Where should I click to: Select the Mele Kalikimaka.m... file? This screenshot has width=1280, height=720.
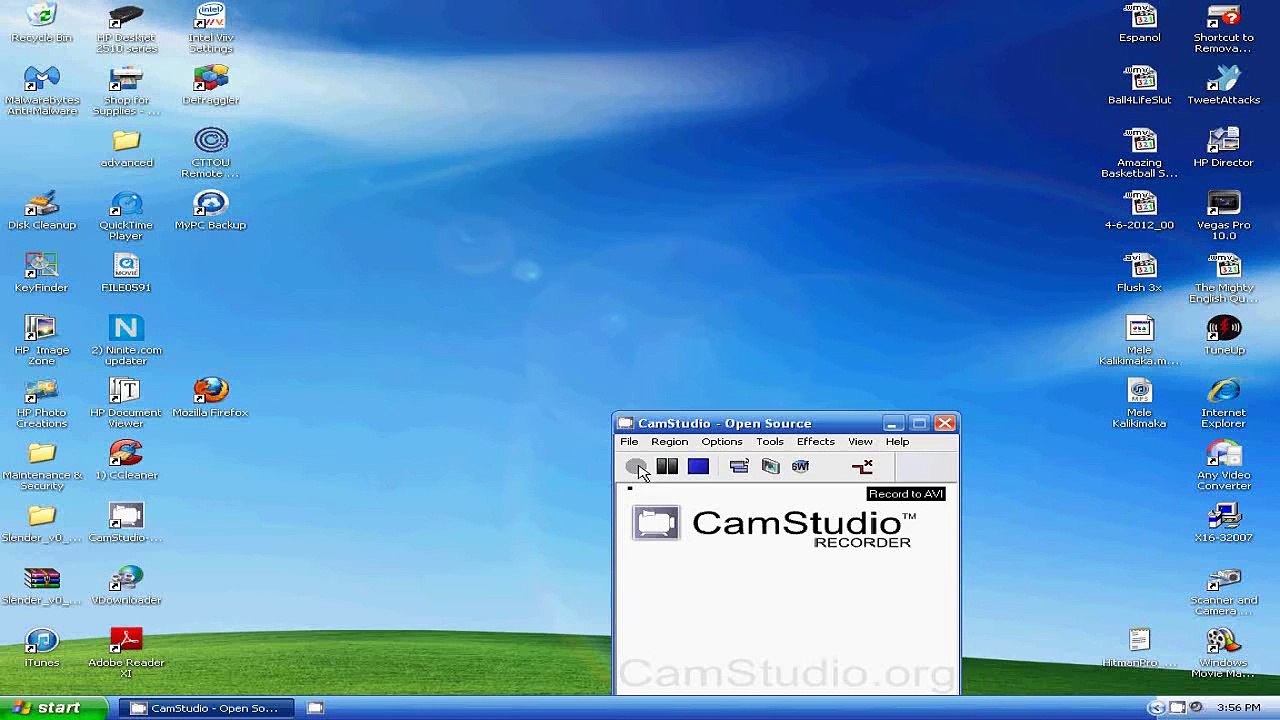pos(1140,341)
